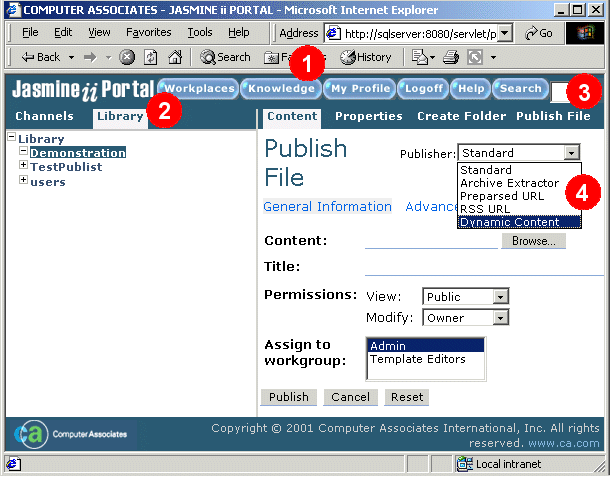Collapse the Demonstration folder
This screenshot has width=610, height=477.
tap(23, 151)
